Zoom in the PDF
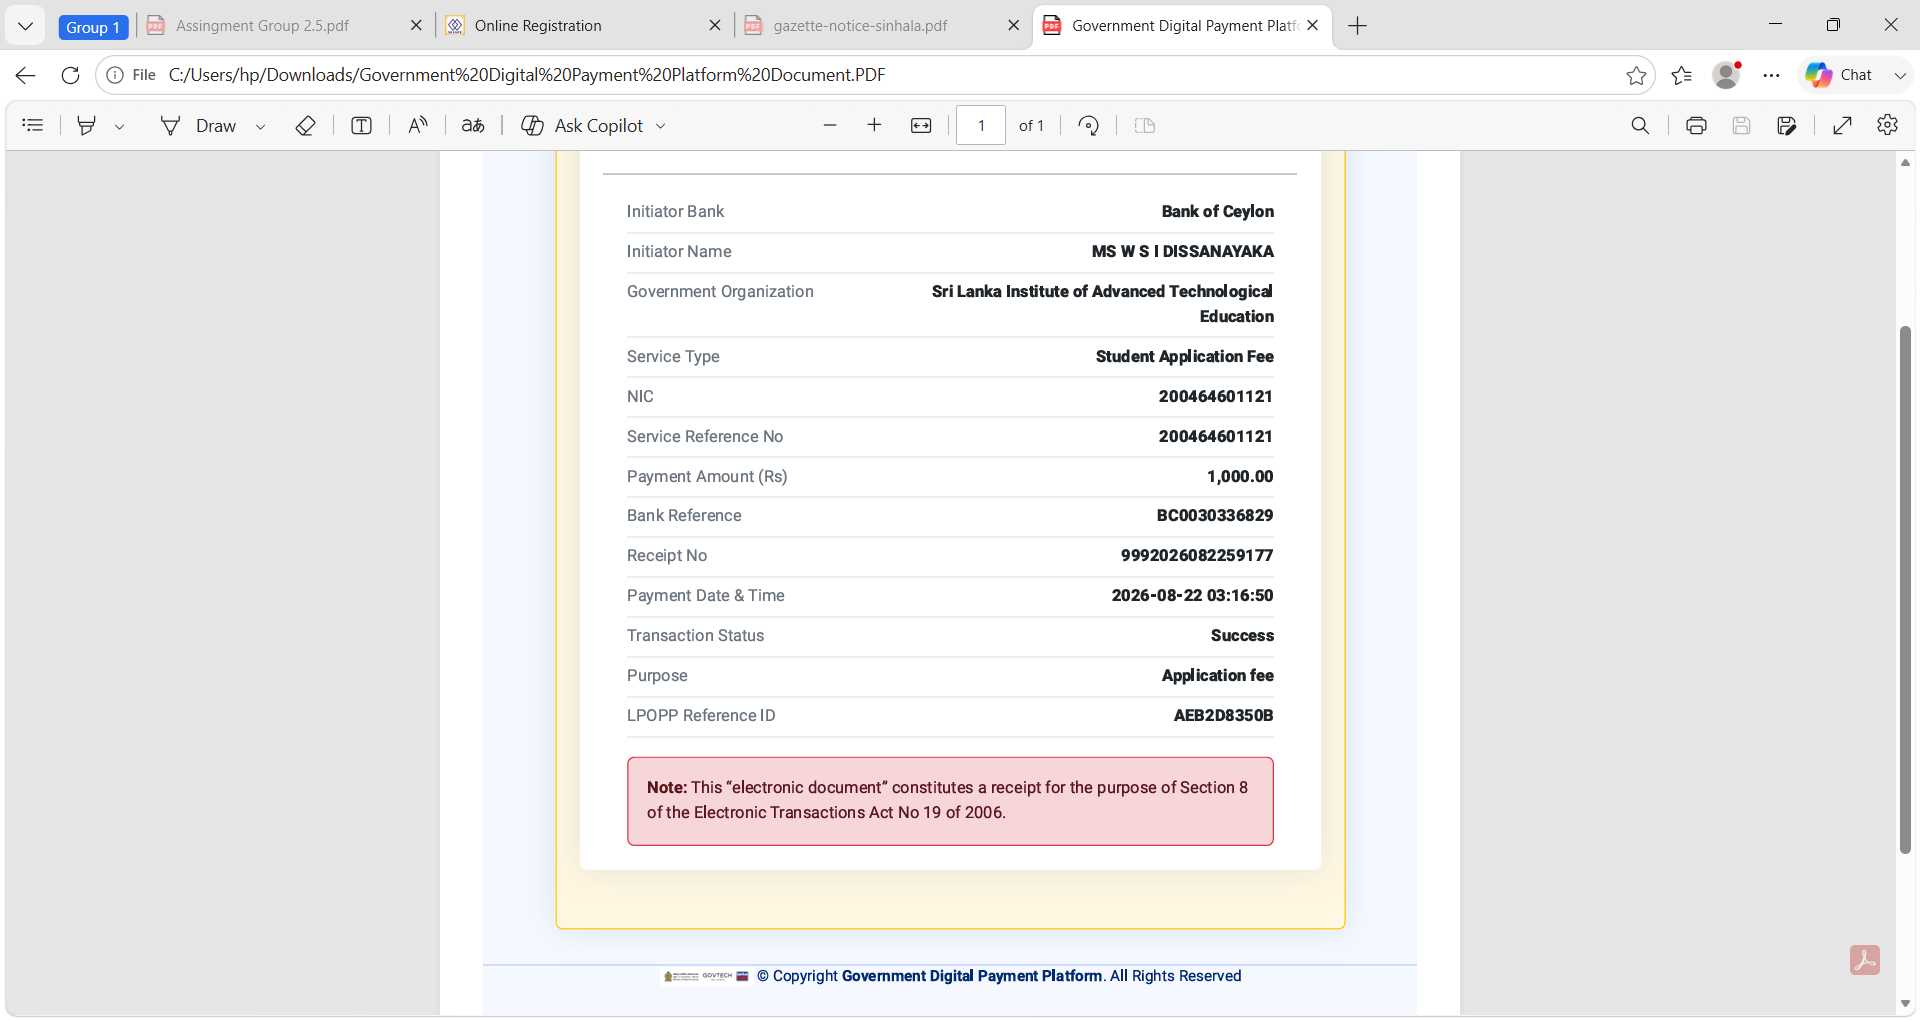This screenshot has width=1920, height=1020. click(874, 125)
